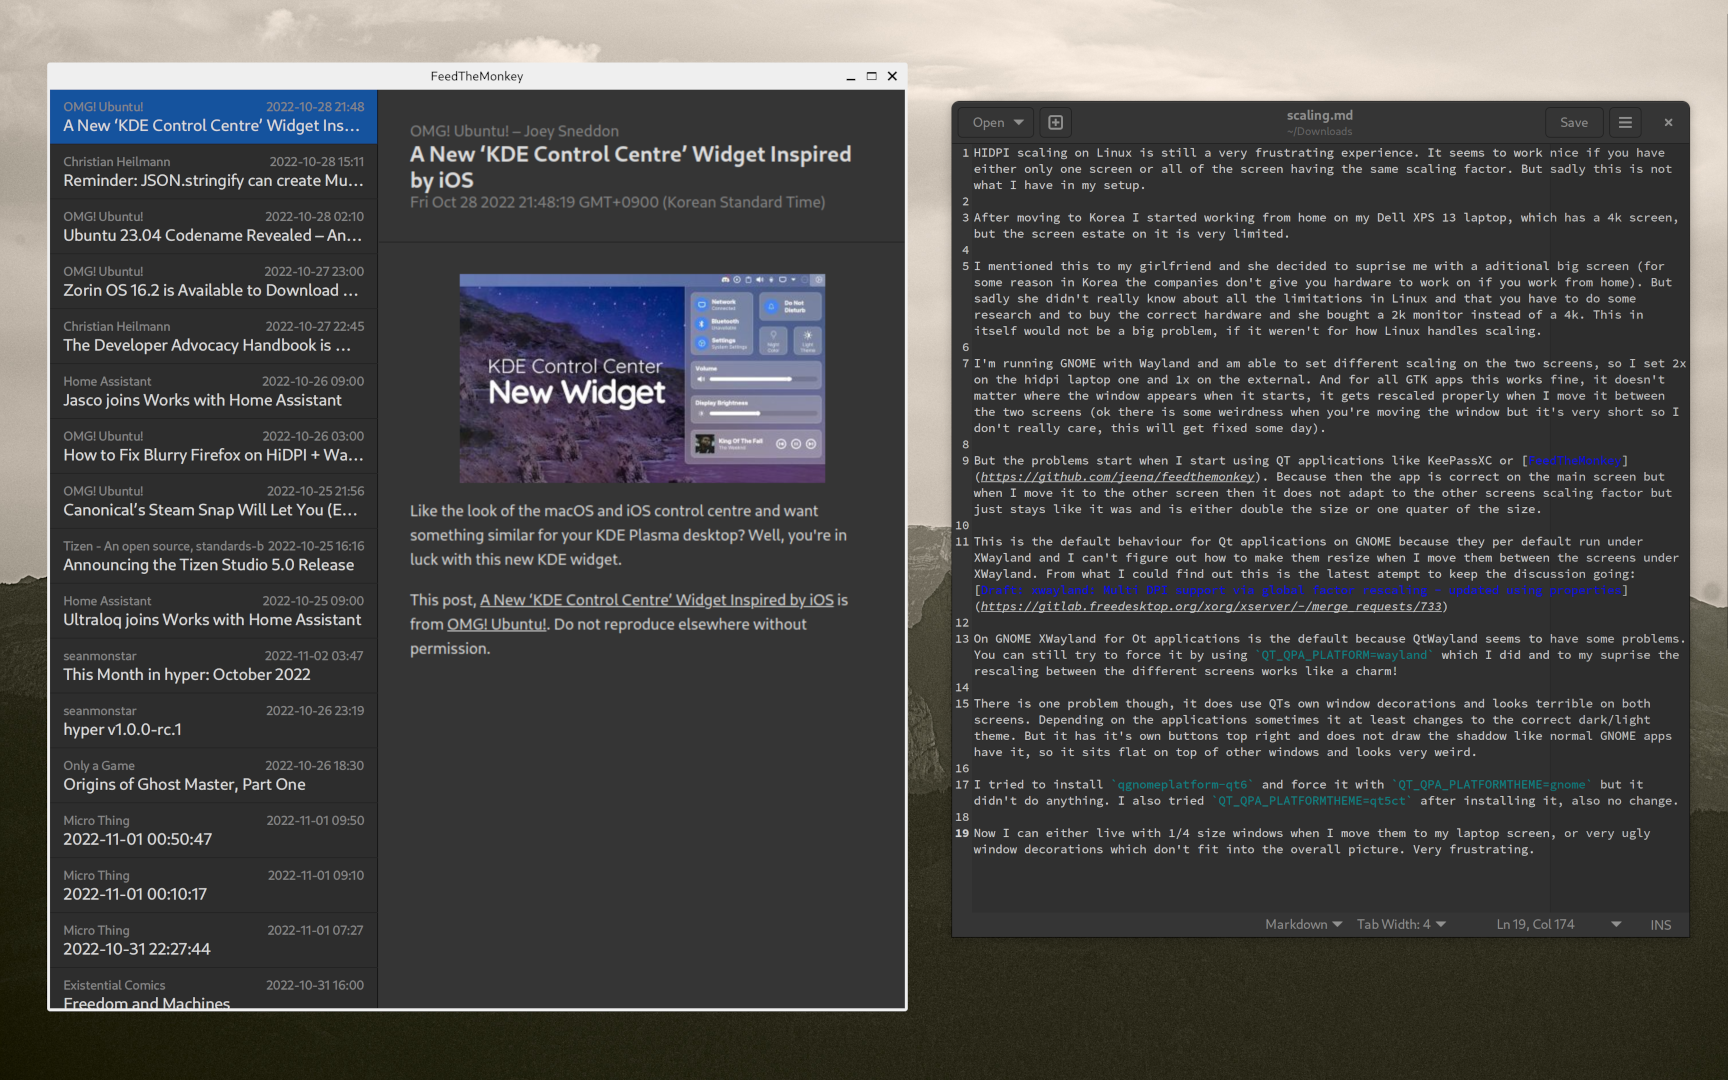Select 'The Developer Advocacy Handbook' entry
Image resolution: width=1728 pixels, height=1080 pixels.
coord(213,337)
